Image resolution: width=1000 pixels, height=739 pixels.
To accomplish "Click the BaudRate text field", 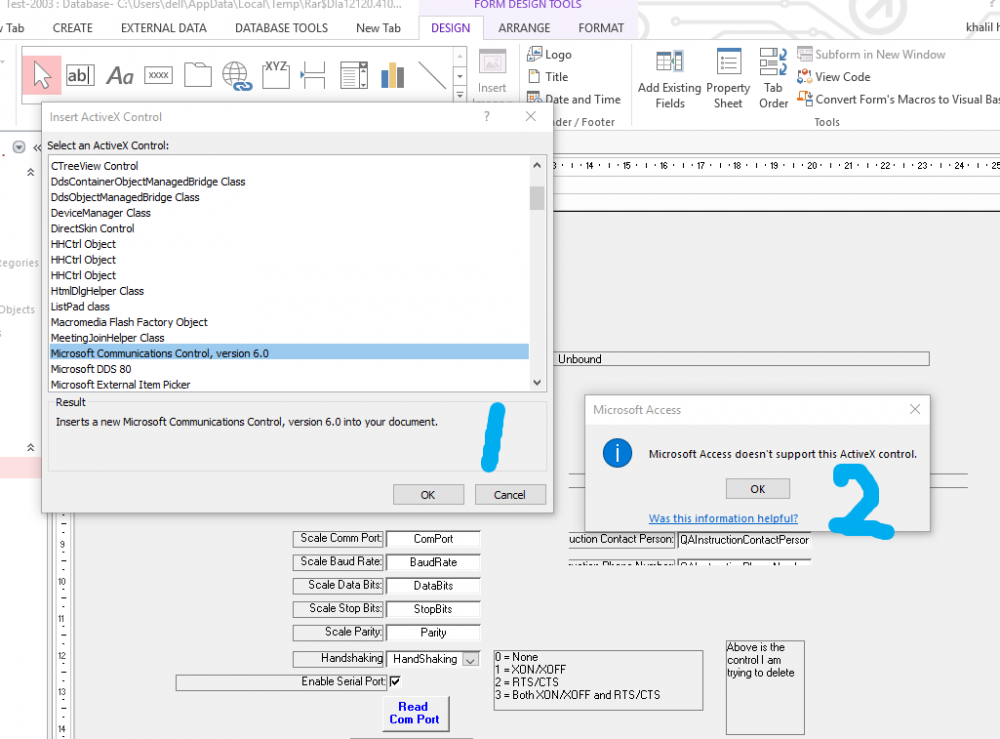I will (x=433, y=562).
